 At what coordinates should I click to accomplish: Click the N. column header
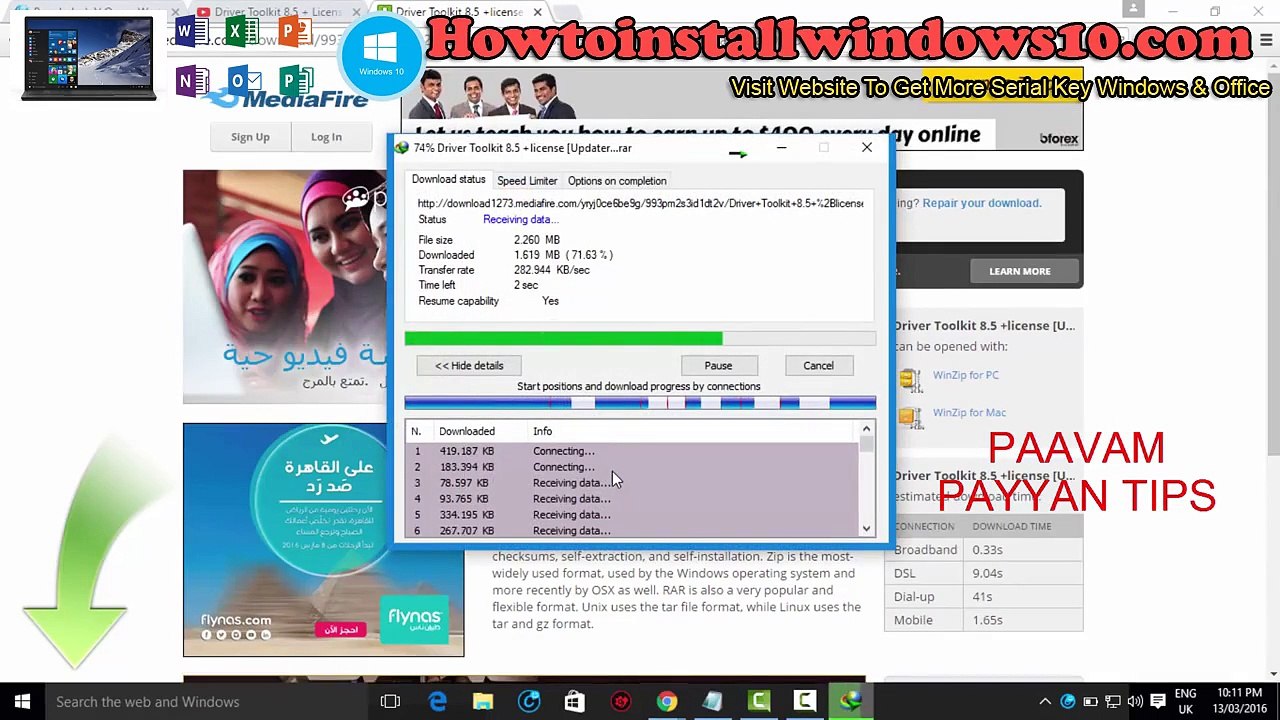point(416,431)
